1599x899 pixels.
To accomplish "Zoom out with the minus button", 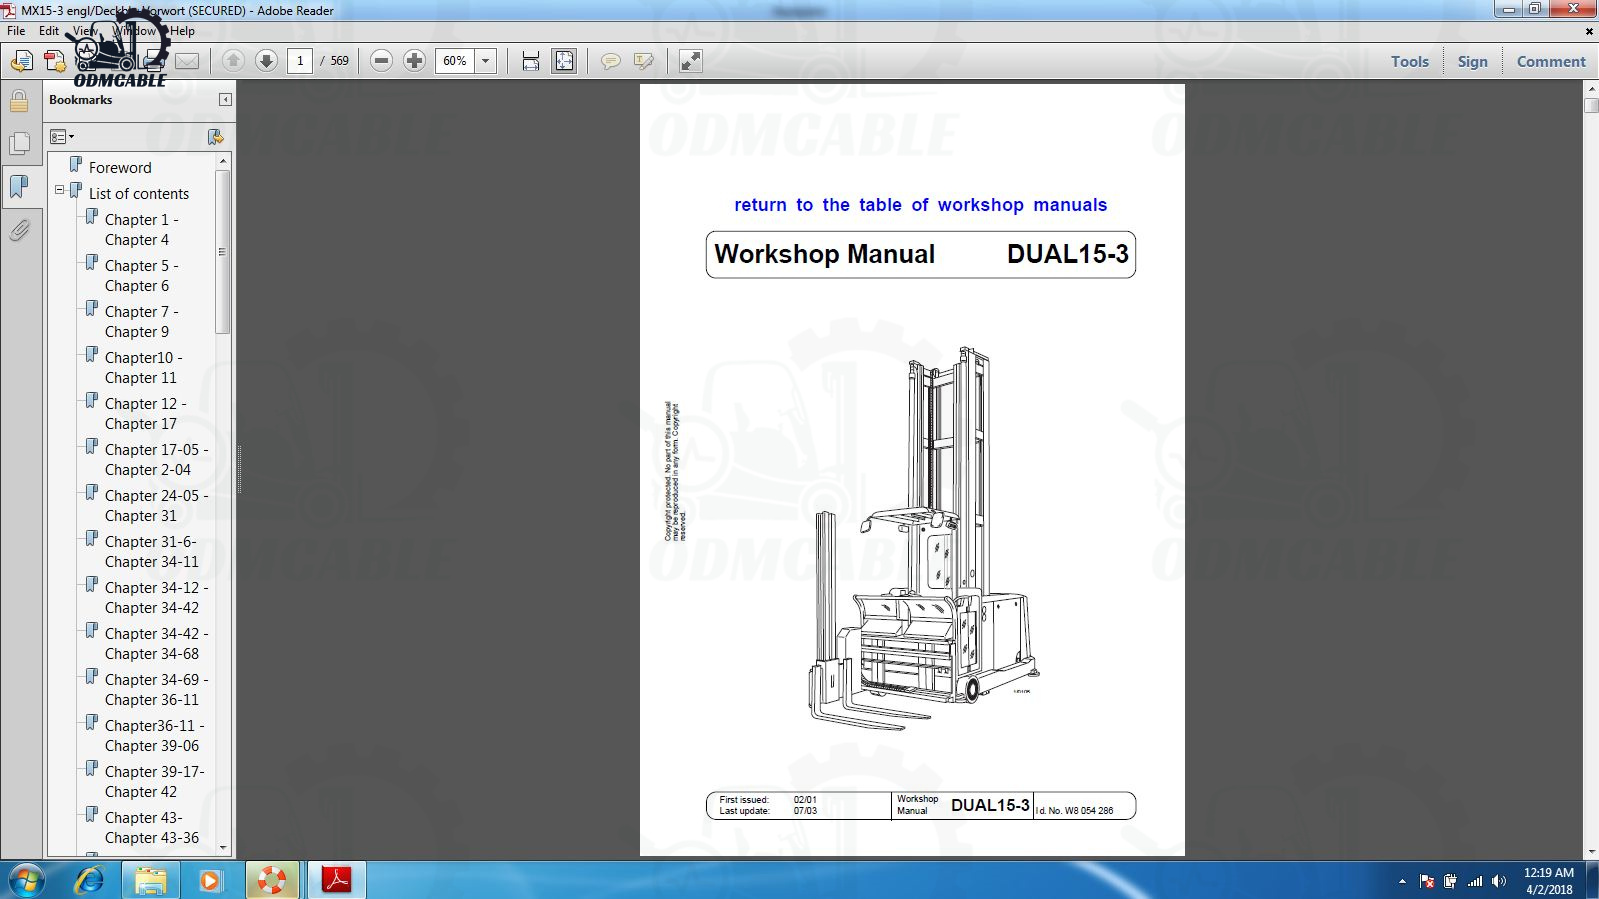I will (381, 61).
